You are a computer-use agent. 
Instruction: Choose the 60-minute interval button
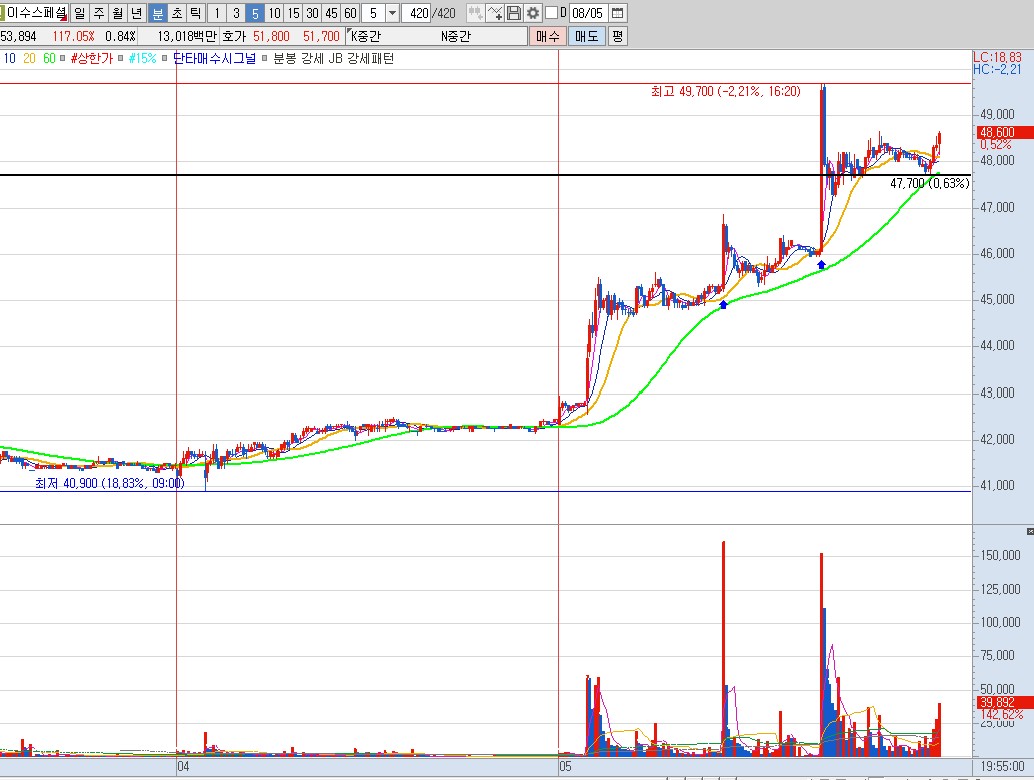tap(351, 13)
